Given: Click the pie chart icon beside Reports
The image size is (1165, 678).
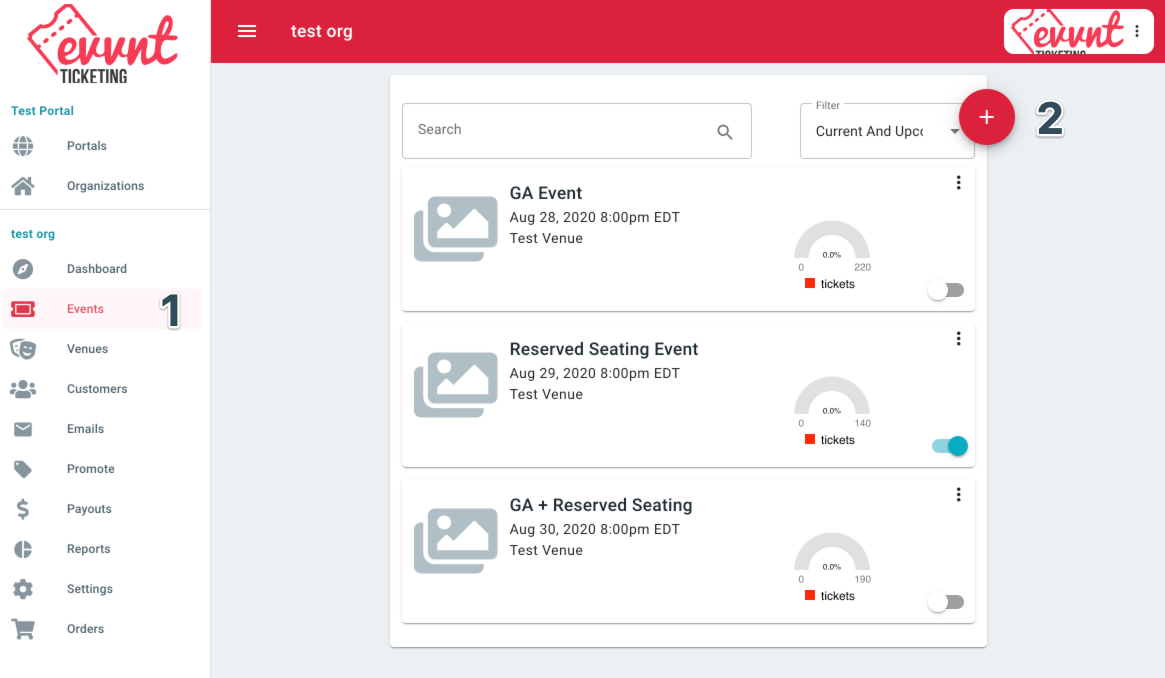Looking at the screenshot, I should [23, 550].
